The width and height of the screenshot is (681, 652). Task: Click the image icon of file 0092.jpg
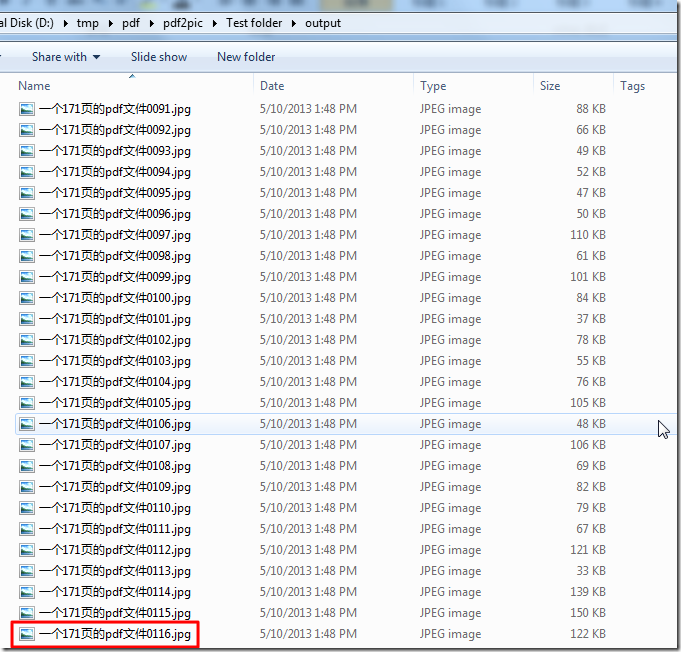[x=26, y=130]
